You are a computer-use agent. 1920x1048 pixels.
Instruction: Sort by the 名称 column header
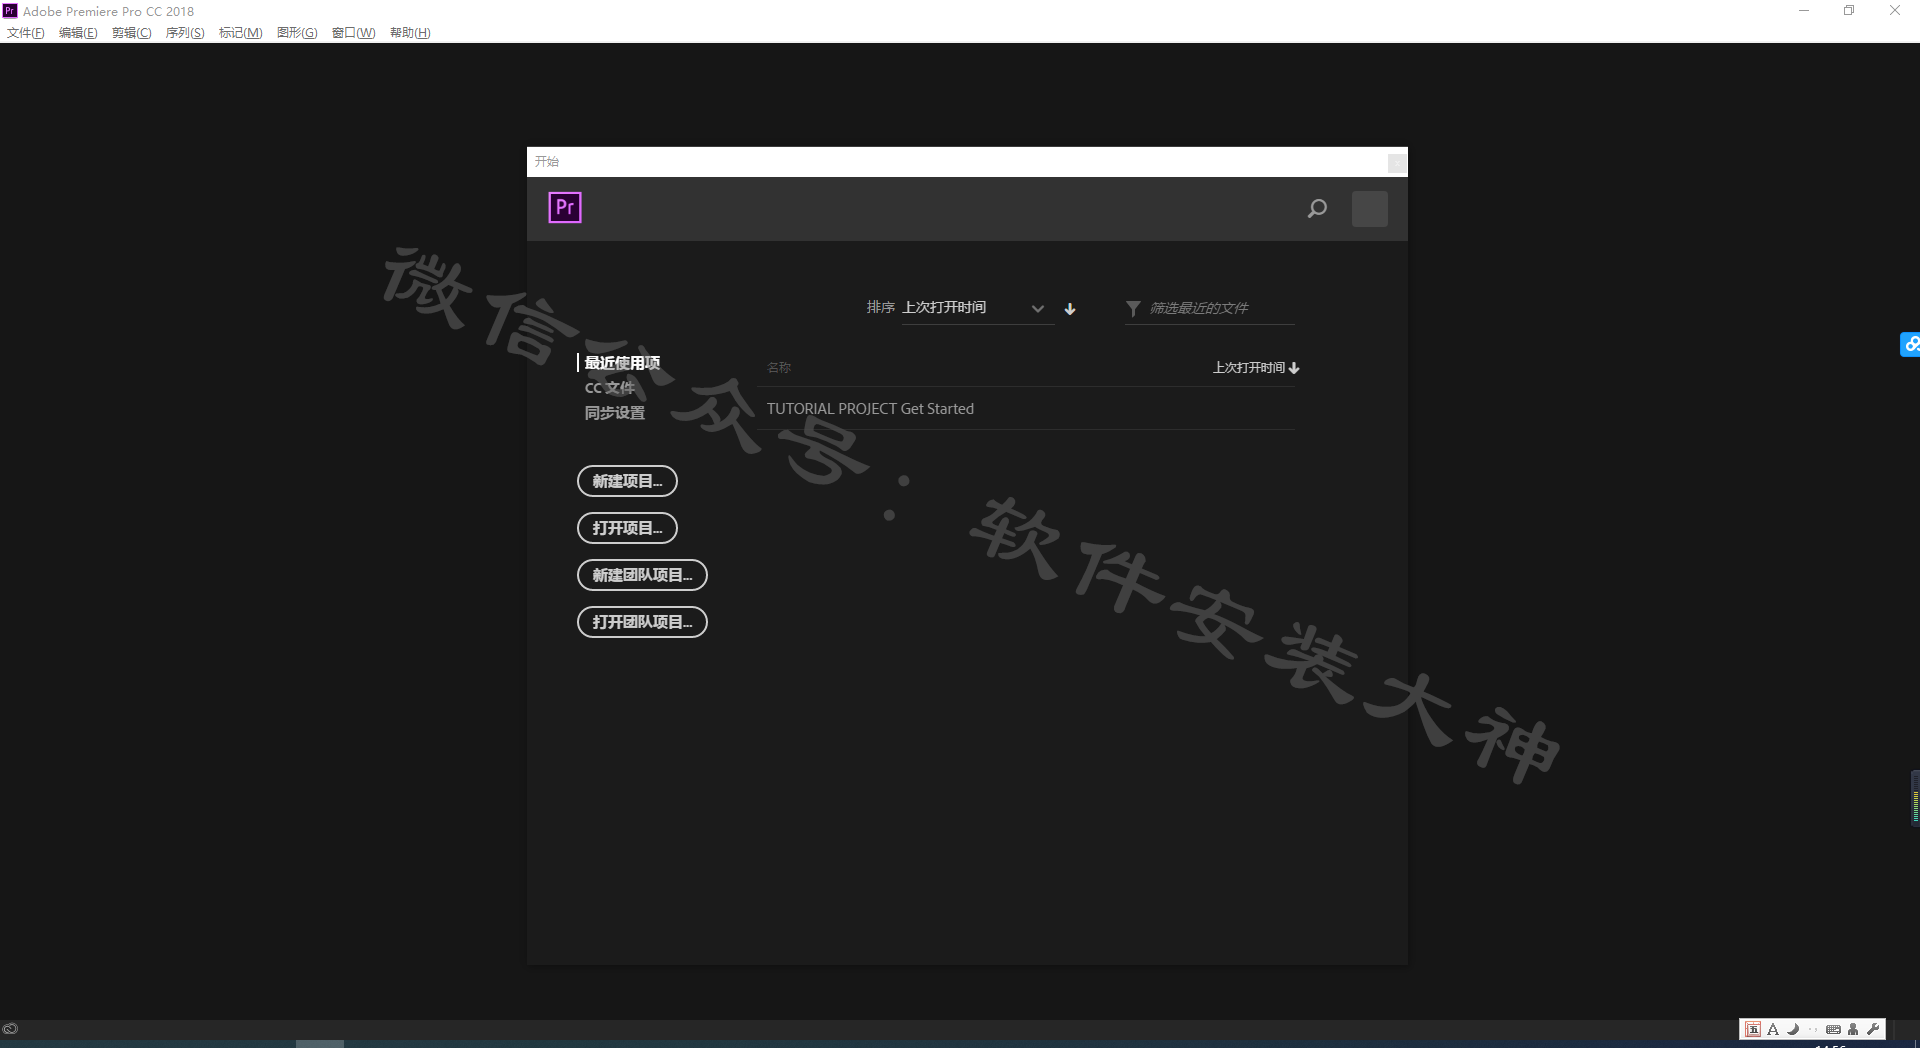(x=779, y=368)
